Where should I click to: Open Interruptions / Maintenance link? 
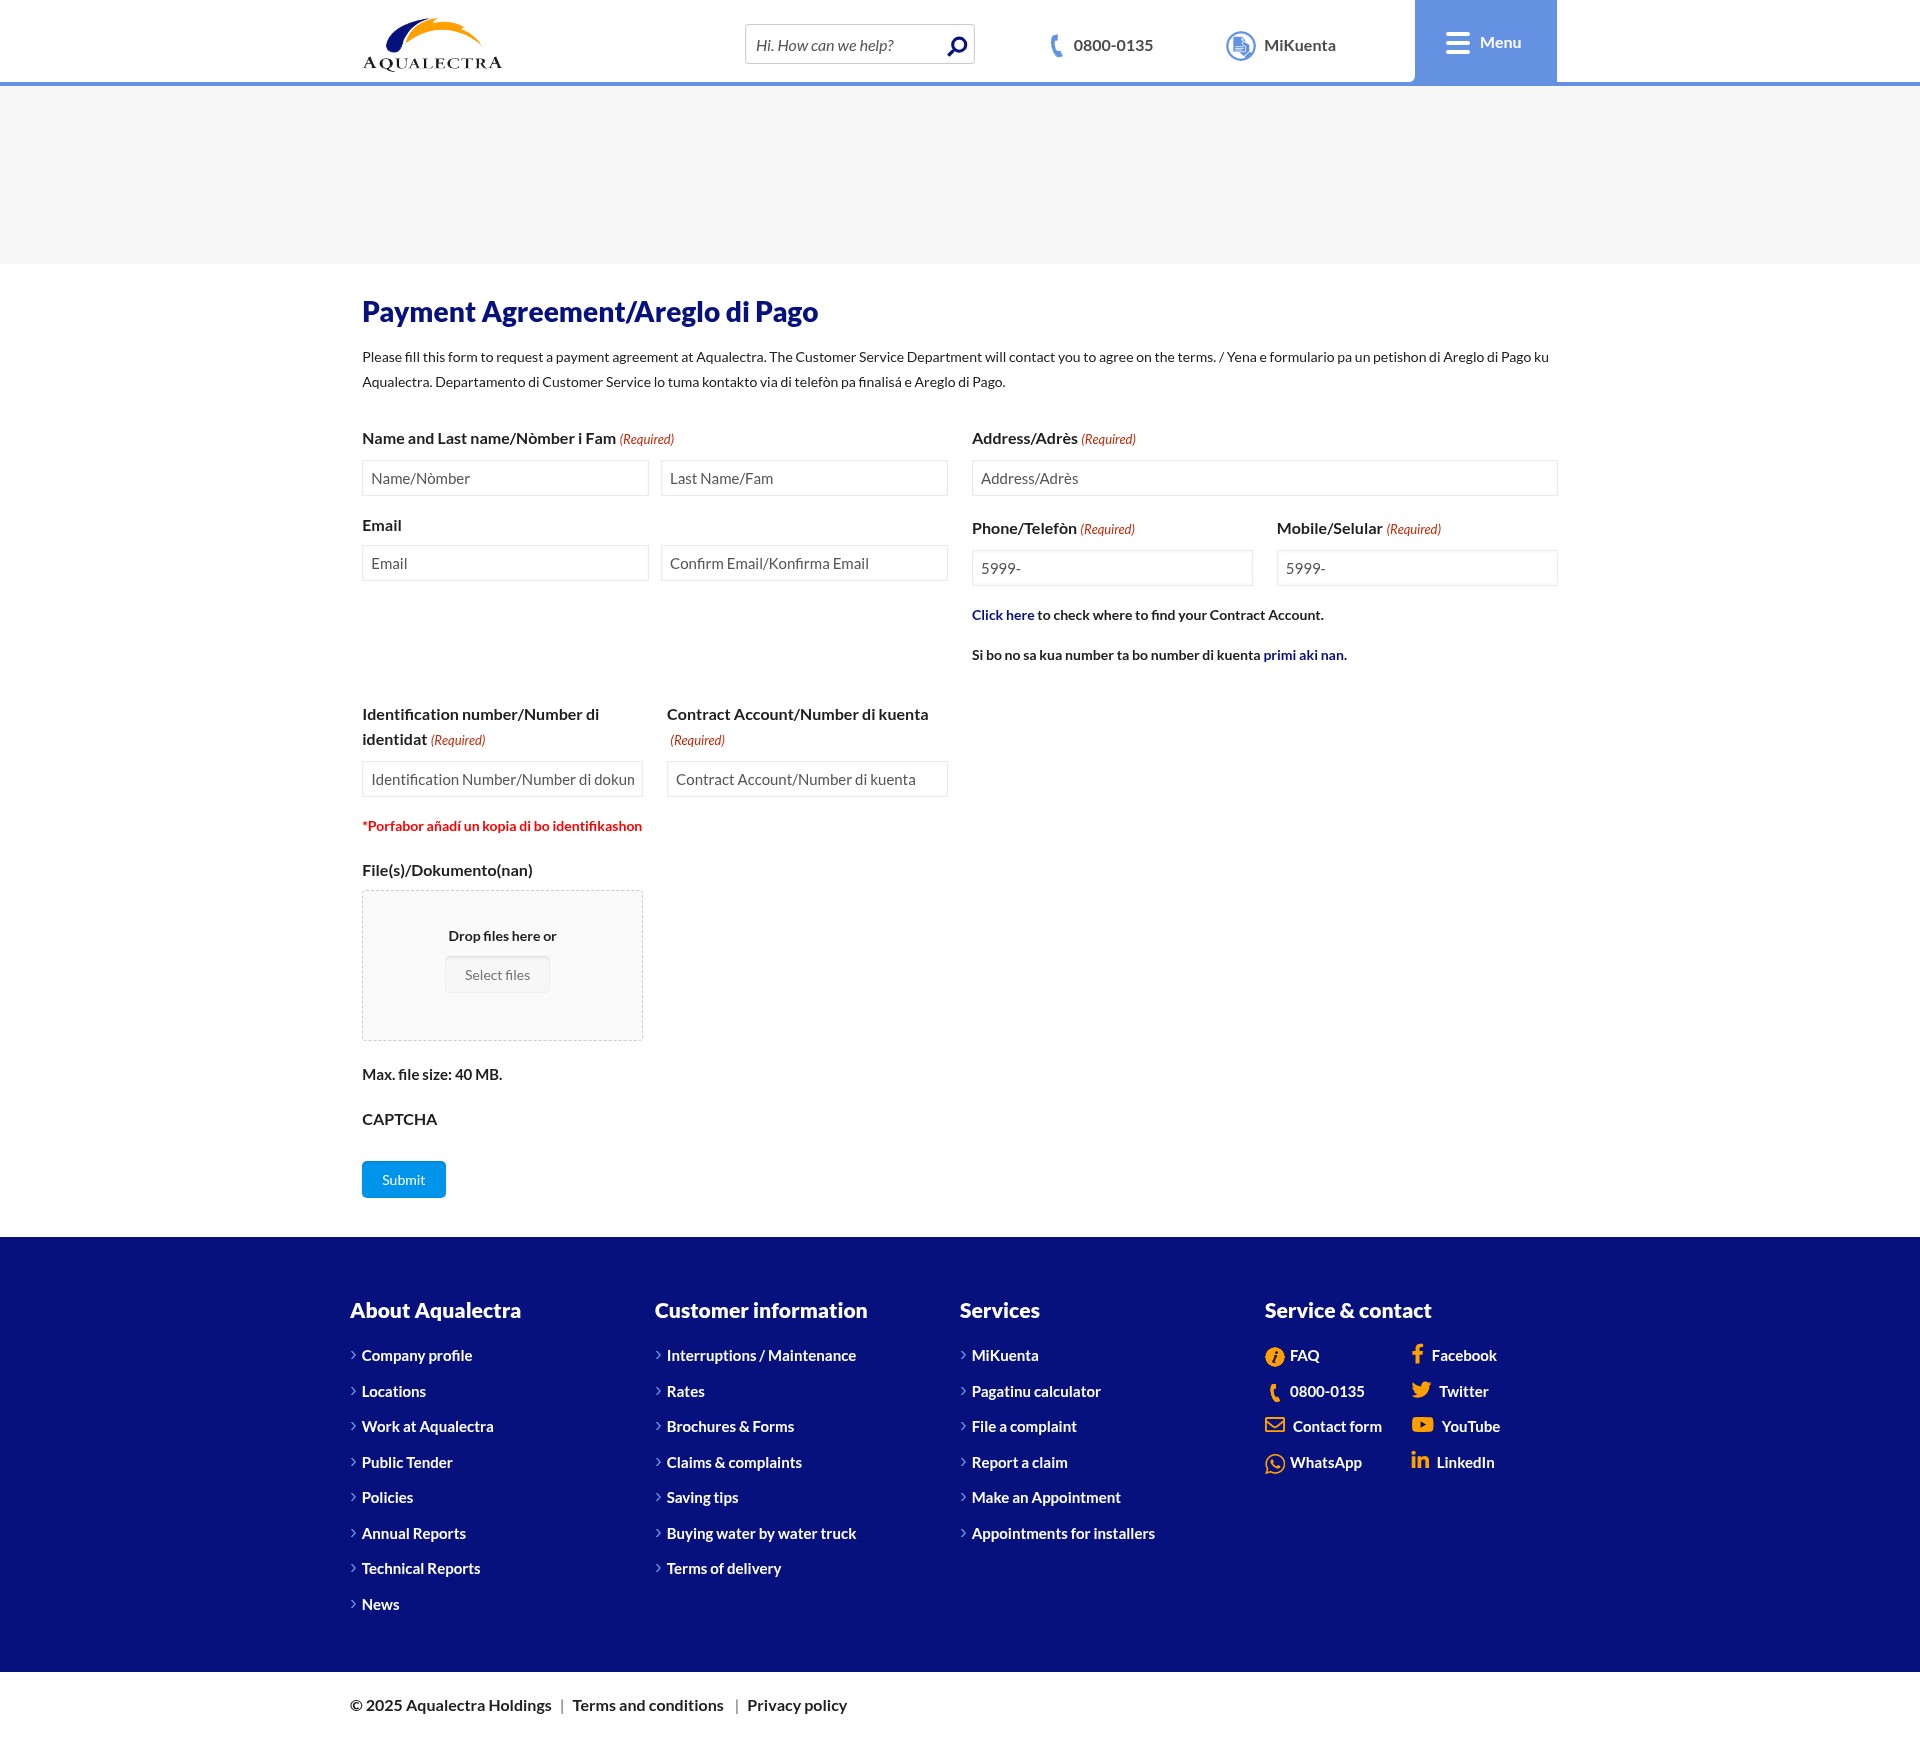(761, 1356)
